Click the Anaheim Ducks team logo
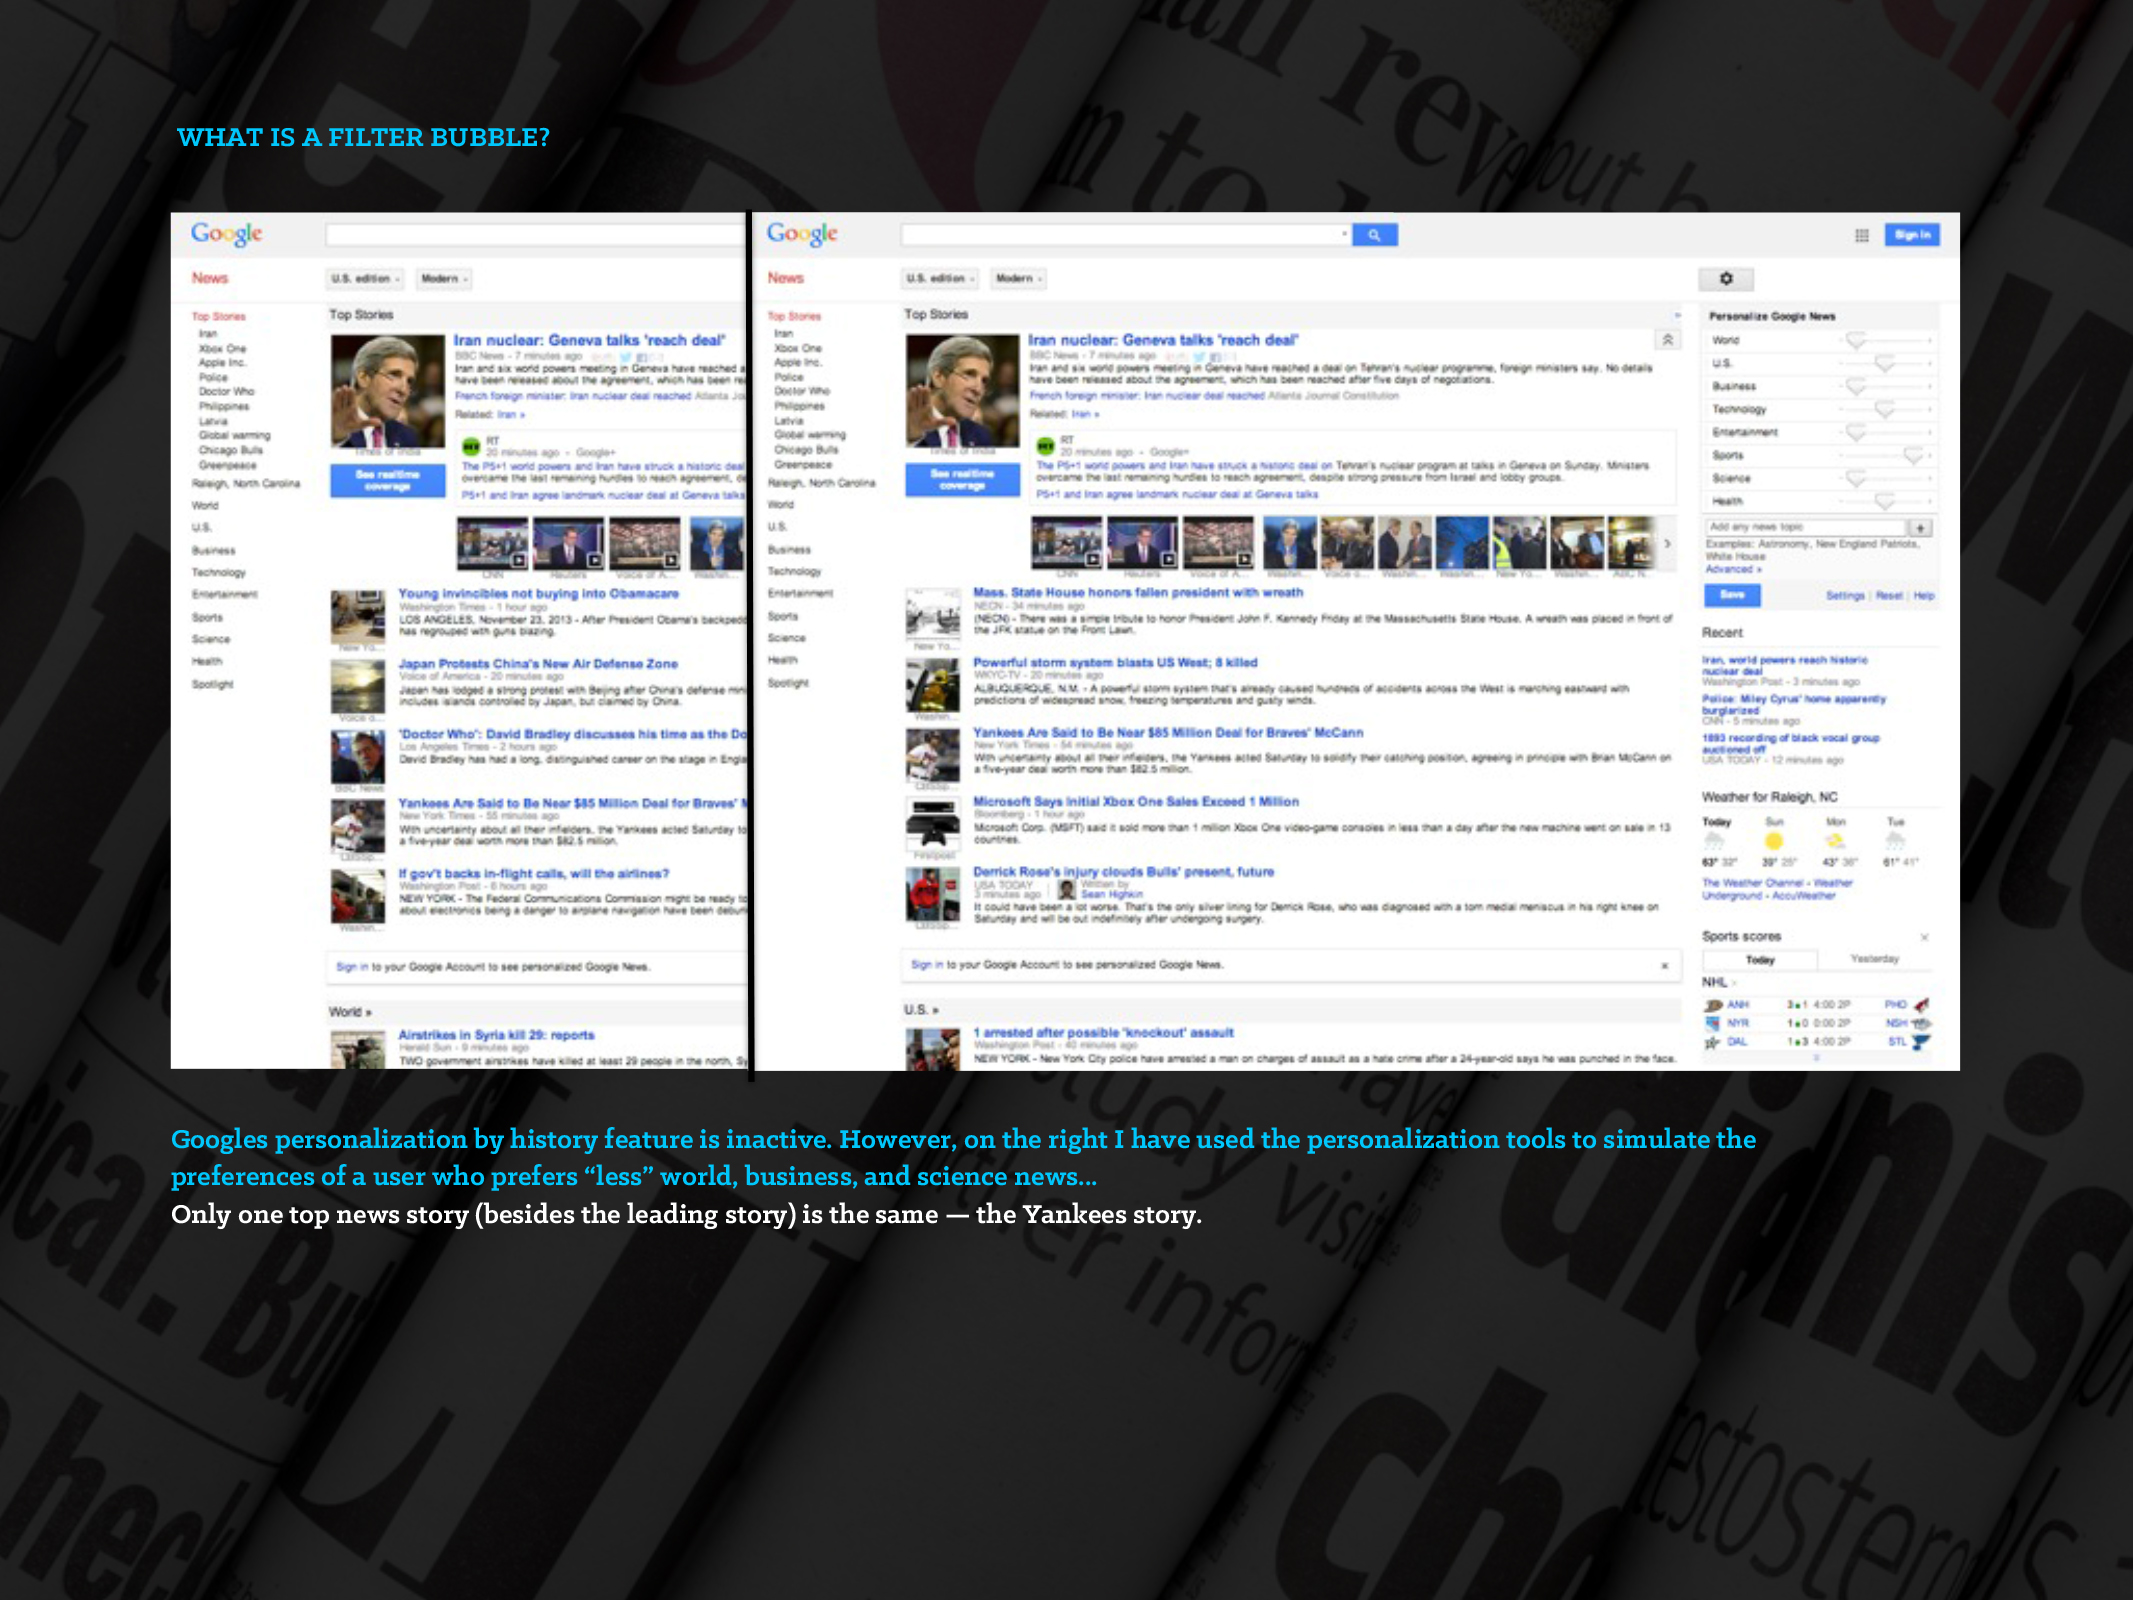 1713,1004
